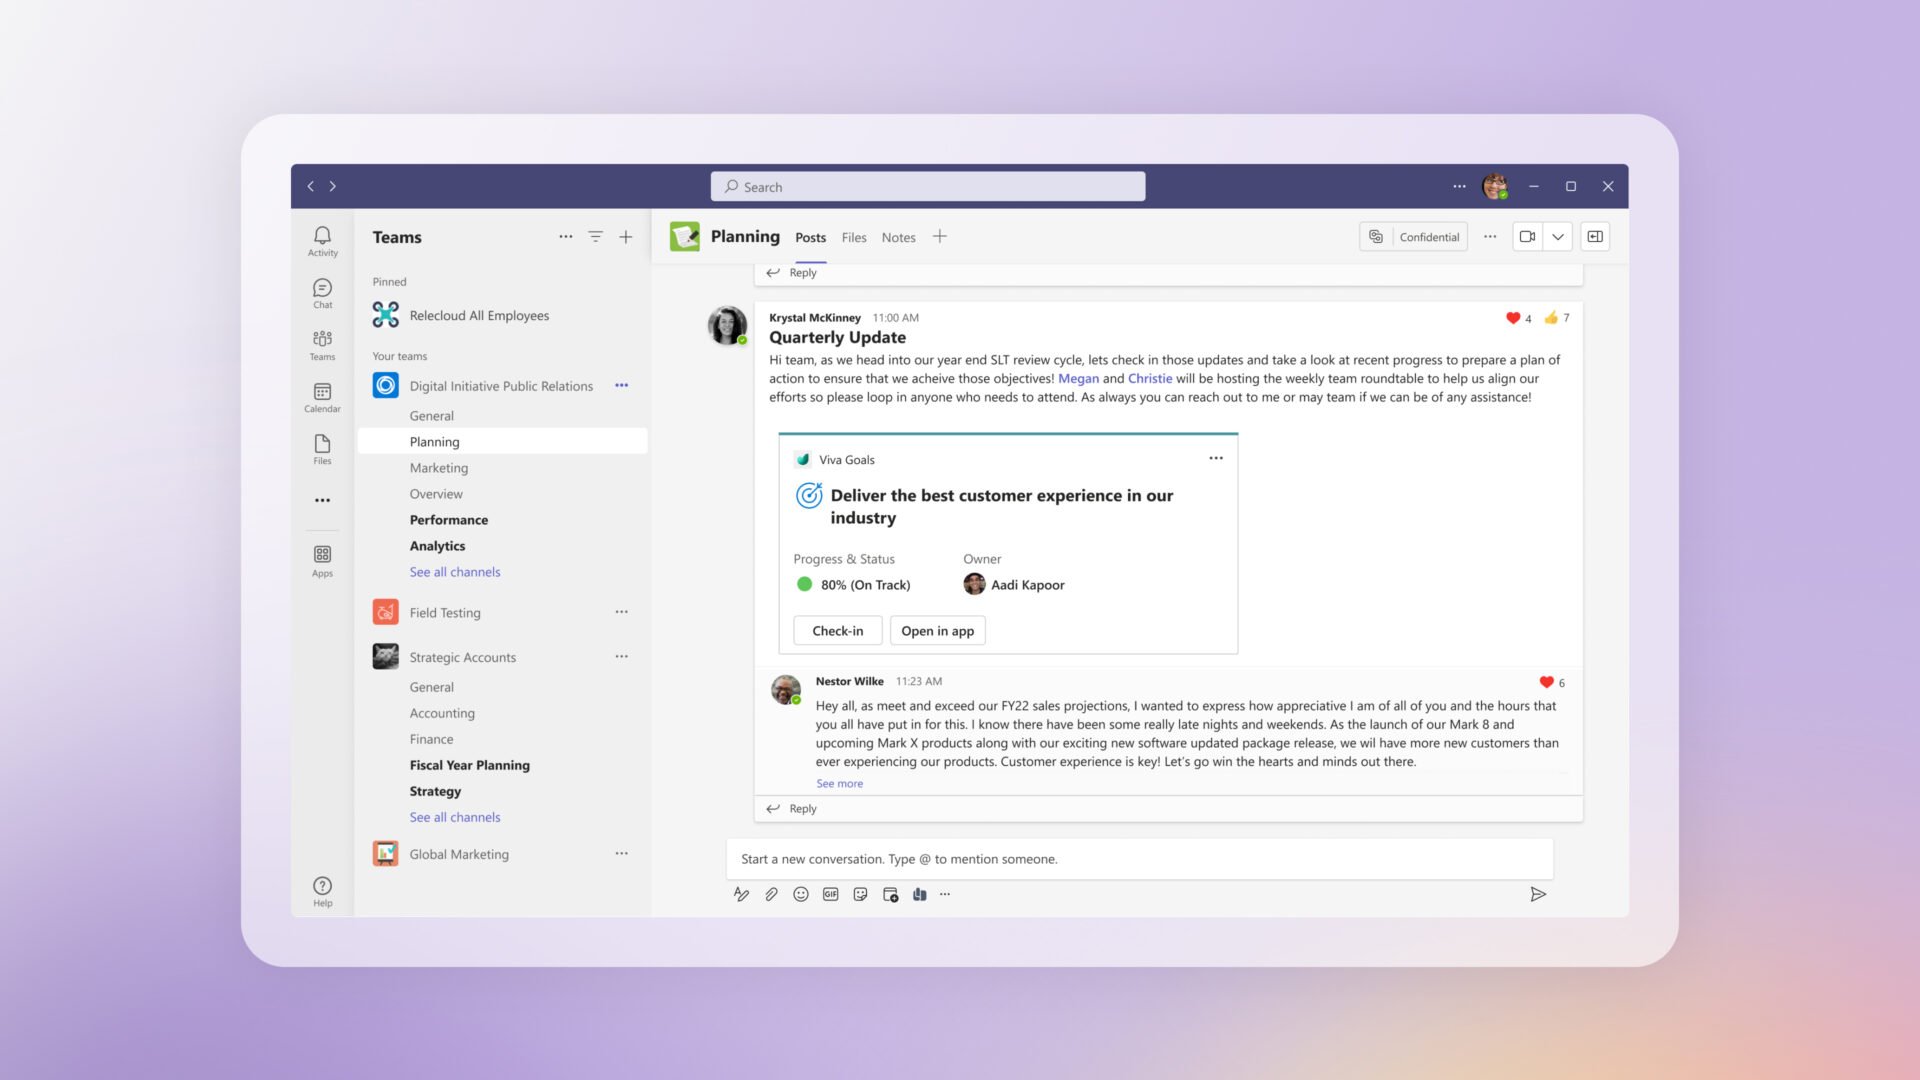
Task: Open title bar settings and more ellipsis
Action: [x=1459, y=186]
